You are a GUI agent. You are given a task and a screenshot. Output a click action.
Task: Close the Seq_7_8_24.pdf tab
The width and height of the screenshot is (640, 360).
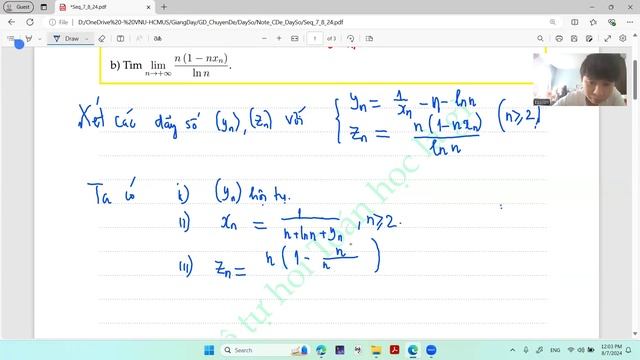(x=148, y=7)
